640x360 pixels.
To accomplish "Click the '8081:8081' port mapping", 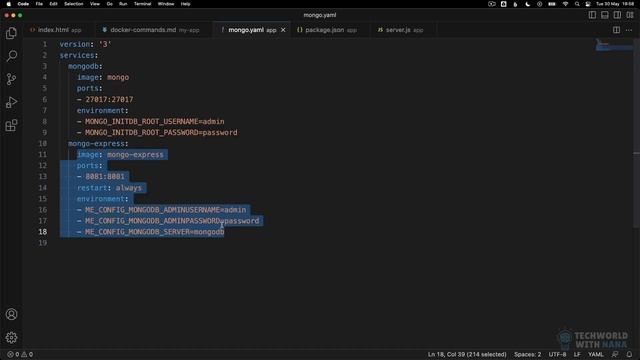I will click(105, 177).
